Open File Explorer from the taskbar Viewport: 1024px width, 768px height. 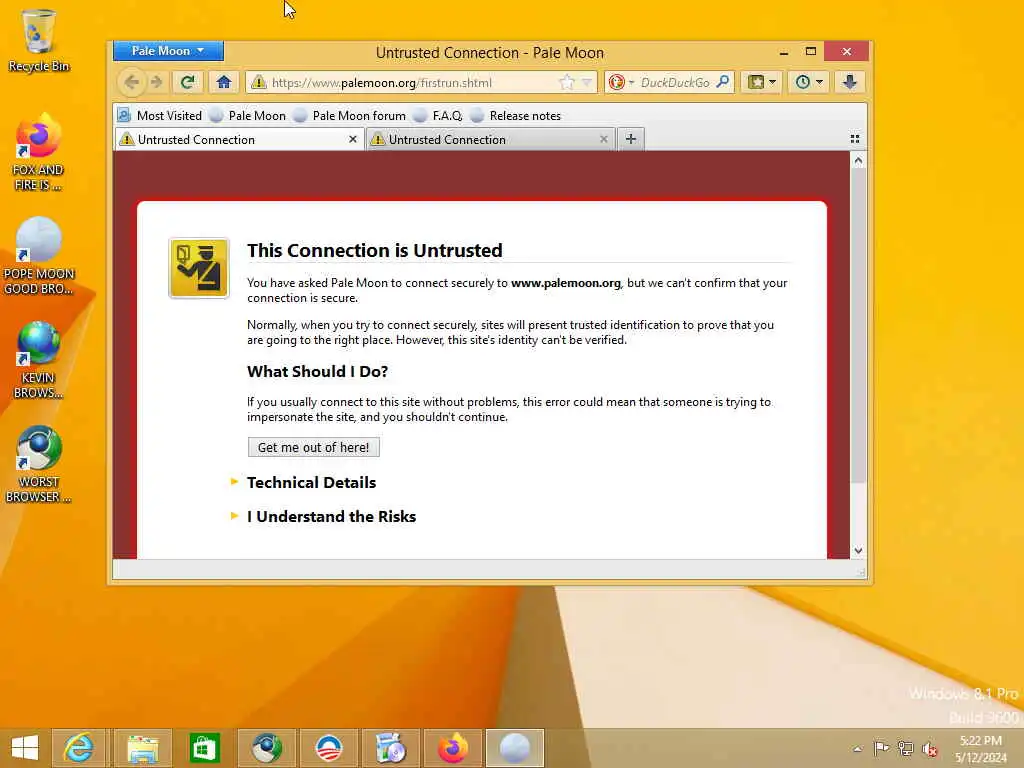point(142,748)
